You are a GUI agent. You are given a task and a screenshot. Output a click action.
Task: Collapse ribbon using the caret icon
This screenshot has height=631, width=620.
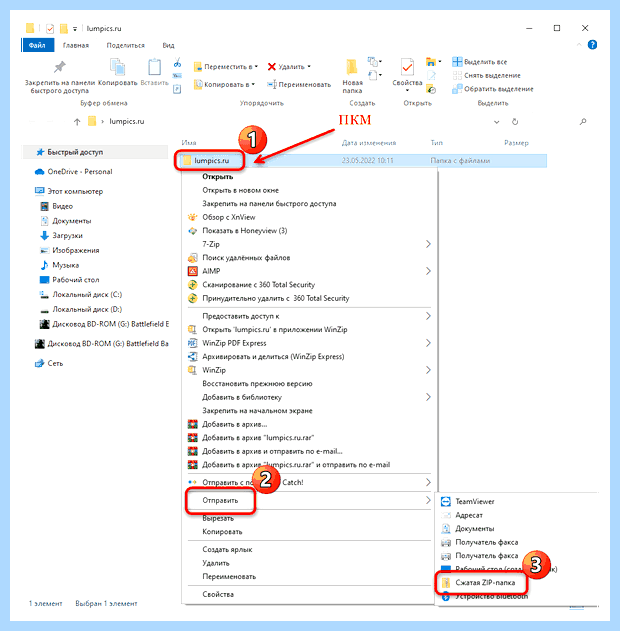click(579, 45)
